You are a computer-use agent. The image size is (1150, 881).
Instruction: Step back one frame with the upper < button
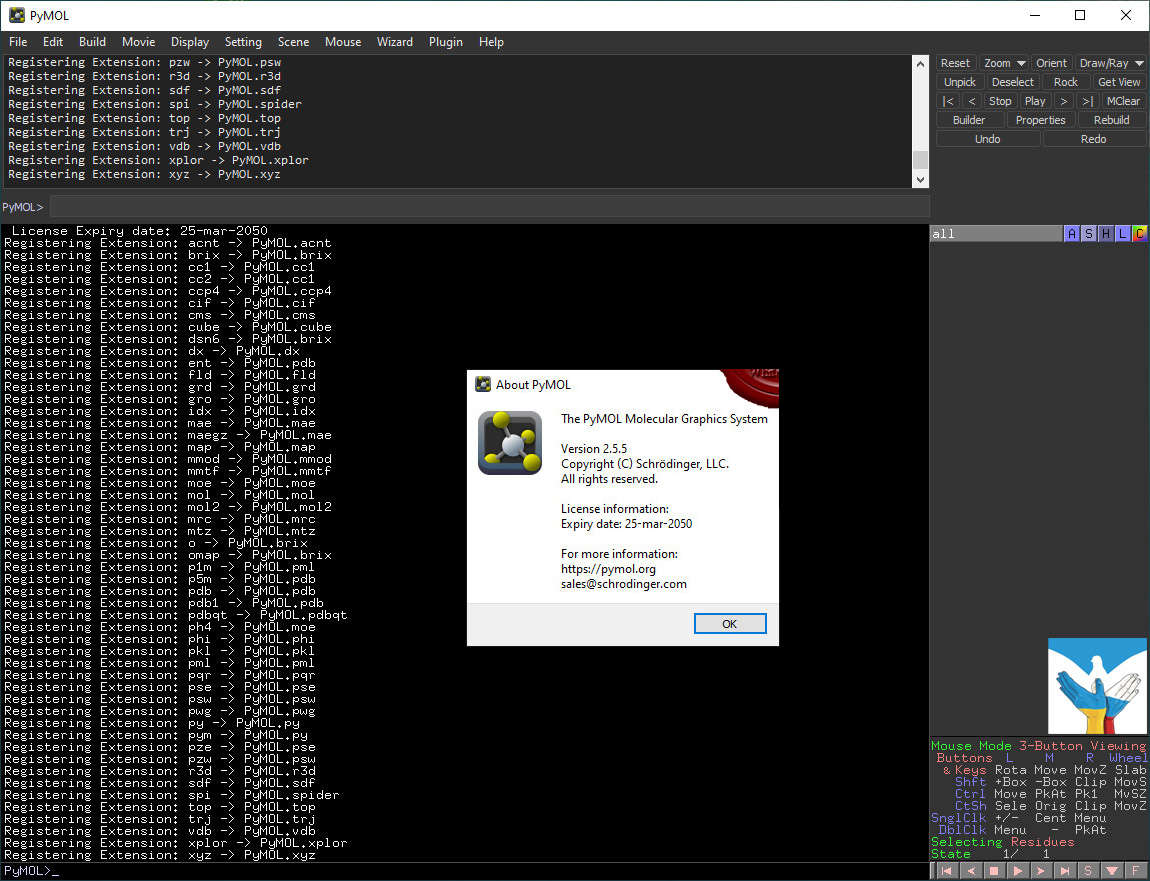(x=972, y=101)
